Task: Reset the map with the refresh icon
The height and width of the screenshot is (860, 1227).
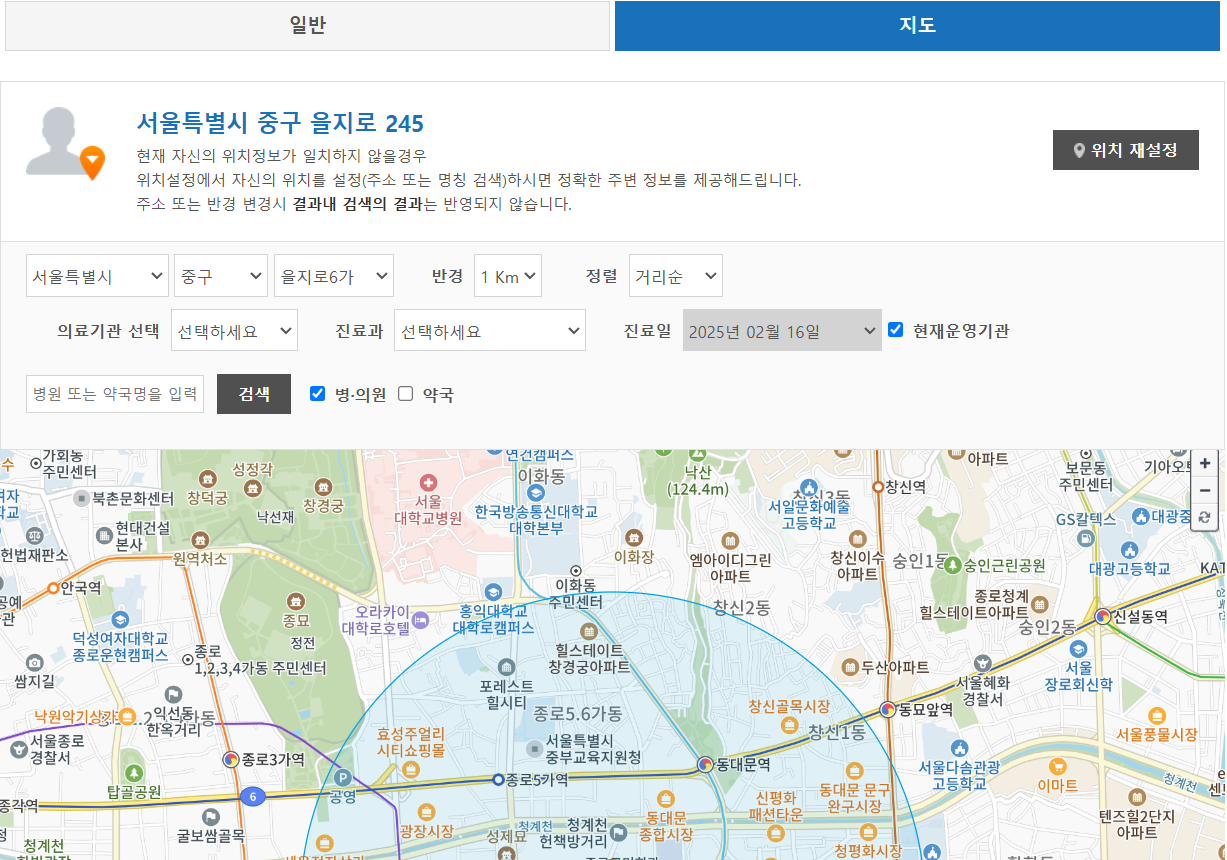Action: pyautogui.click(x=1205, y=518)
